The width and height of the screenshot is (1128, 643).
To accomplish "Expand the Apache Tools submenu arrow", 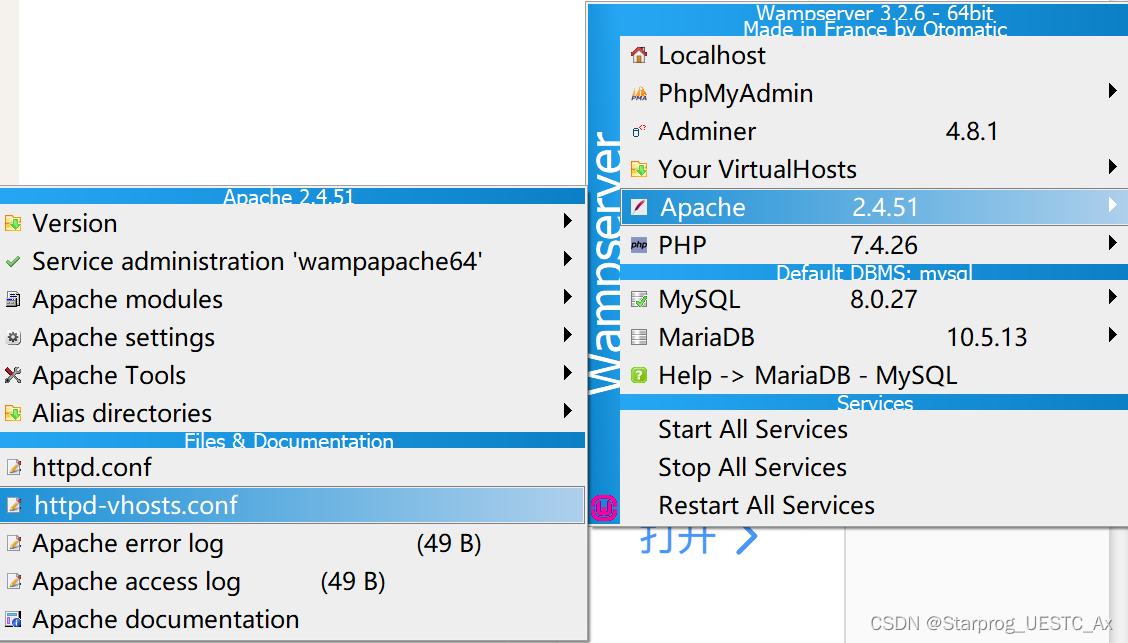I will click(568, 373).
